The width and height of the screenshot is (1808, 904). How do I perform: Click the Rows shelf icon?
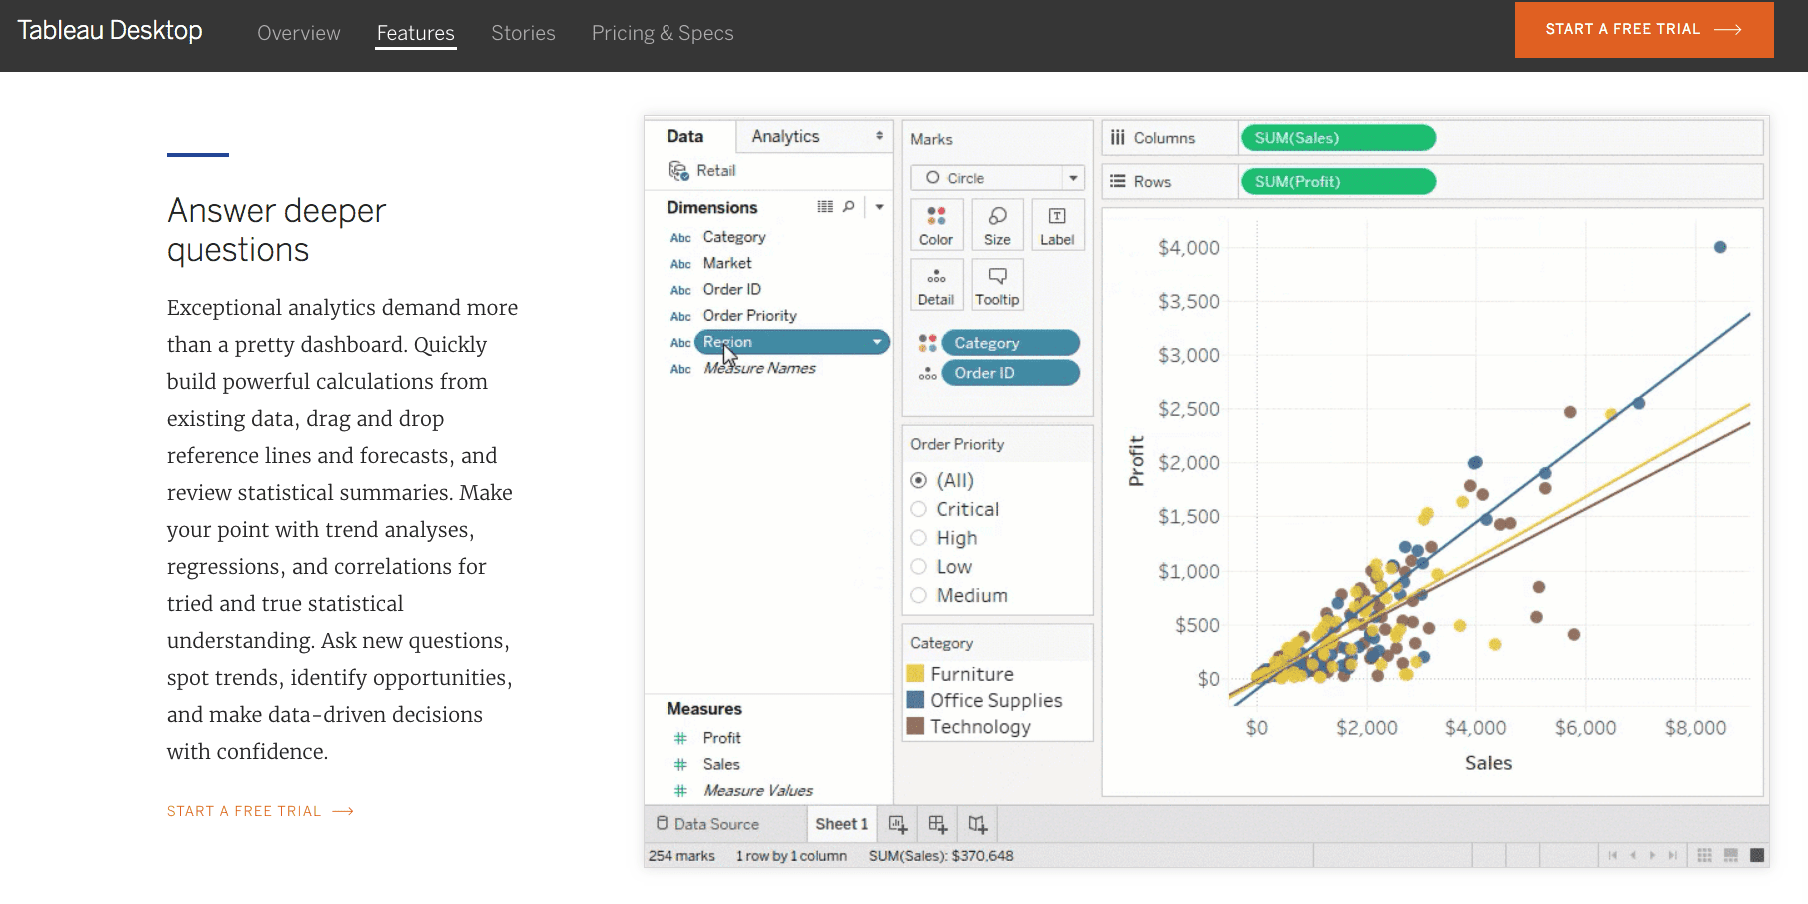[1118, 182]
